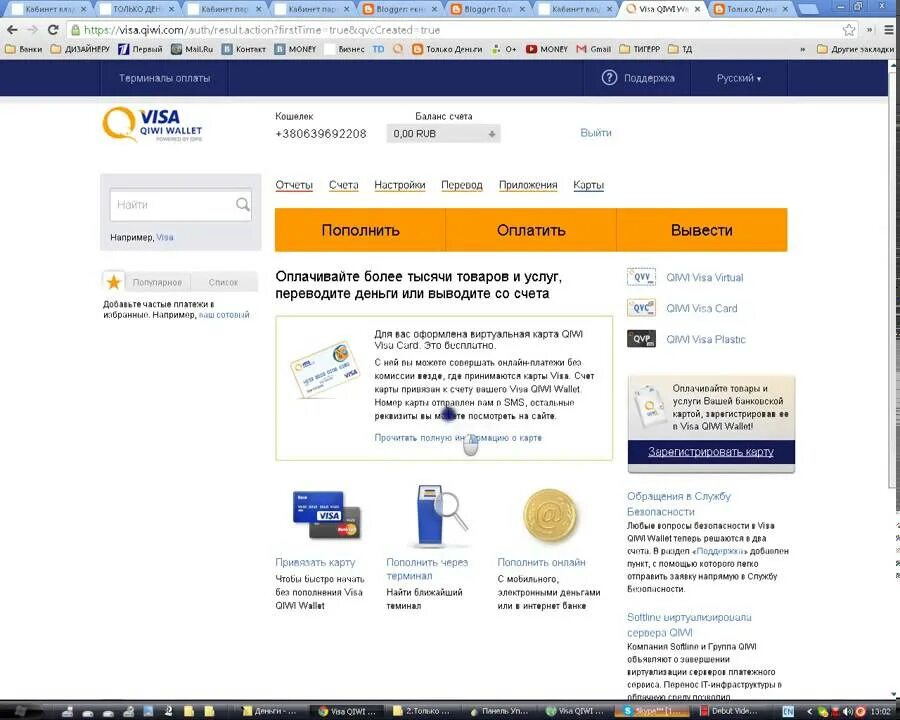Click the Пополнить button
Screen dimensions: 900x720
360,230
